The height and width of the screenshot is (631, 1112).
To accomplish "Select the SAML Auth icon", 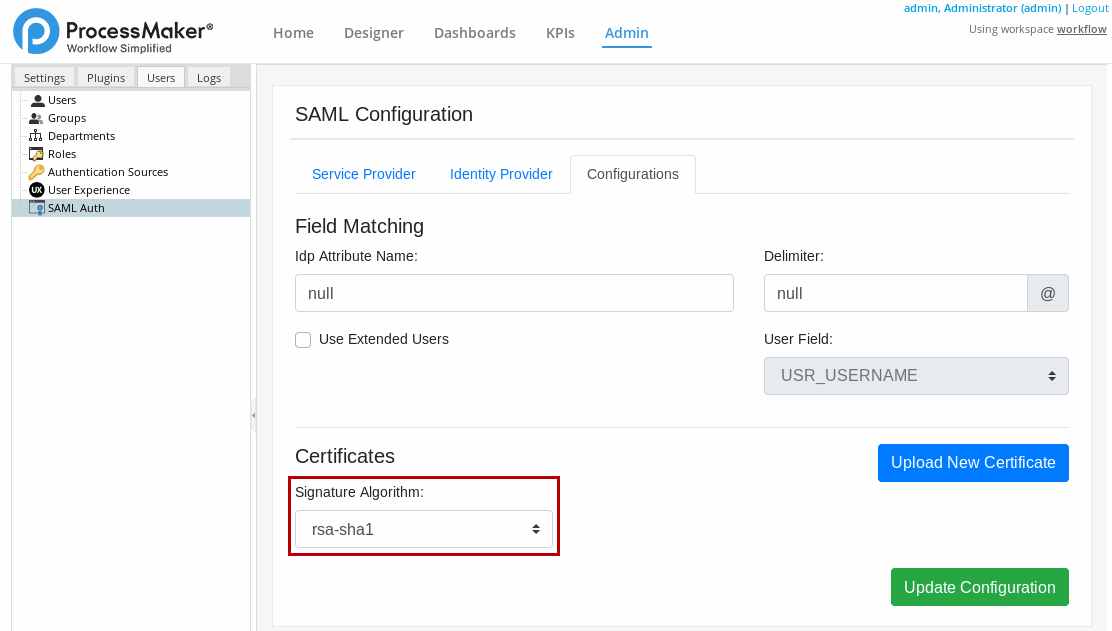I will [x=37, y=208].
